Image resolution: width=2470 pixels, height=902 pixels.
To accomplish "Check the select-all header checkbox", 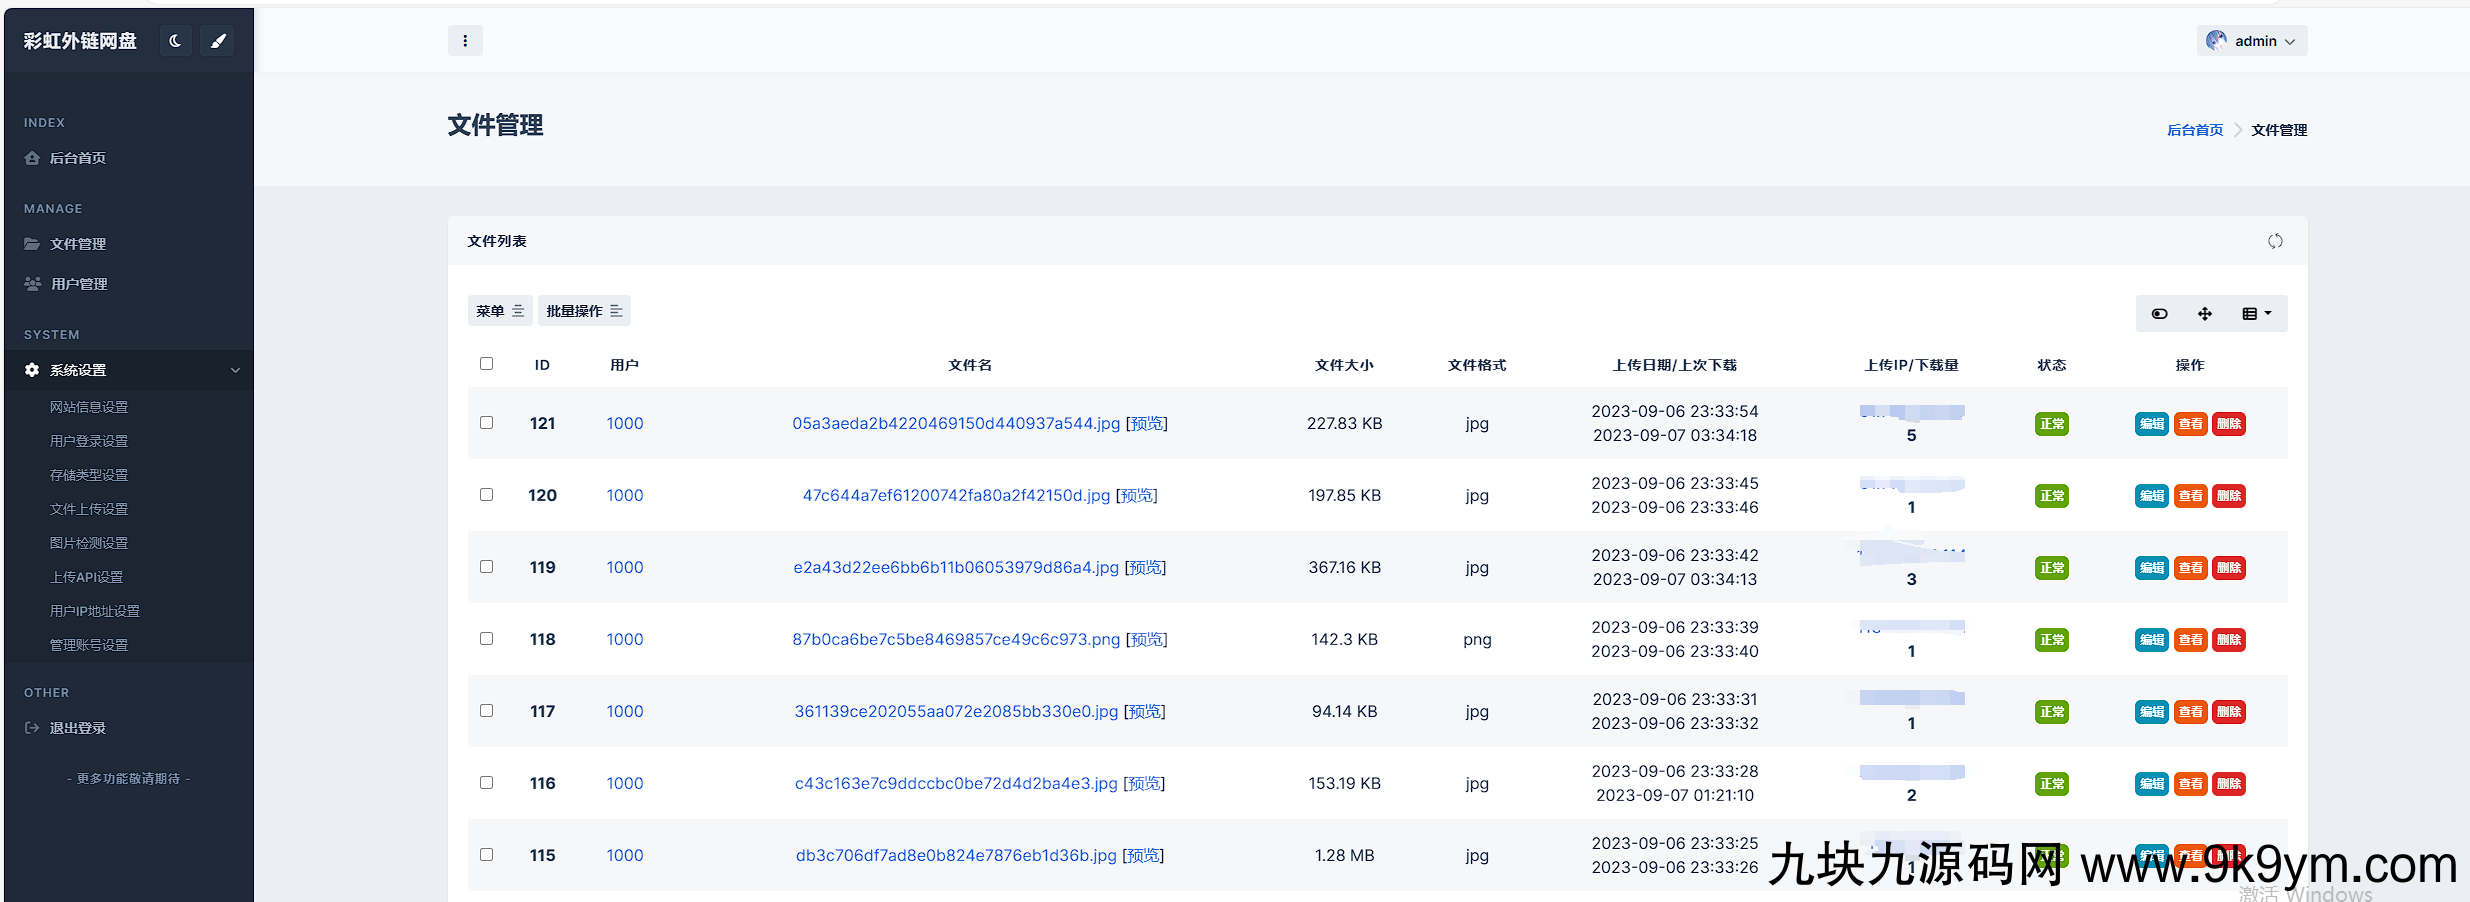I will (487, 364).
